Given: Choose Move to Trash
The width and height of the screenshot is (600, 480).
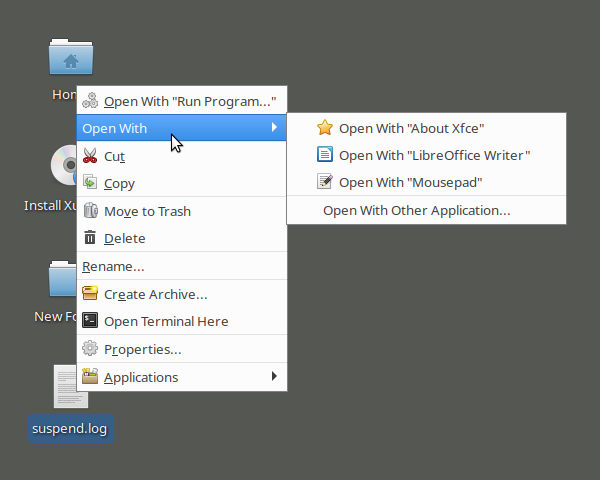Looking at the screenshot, I should (147, 211).
